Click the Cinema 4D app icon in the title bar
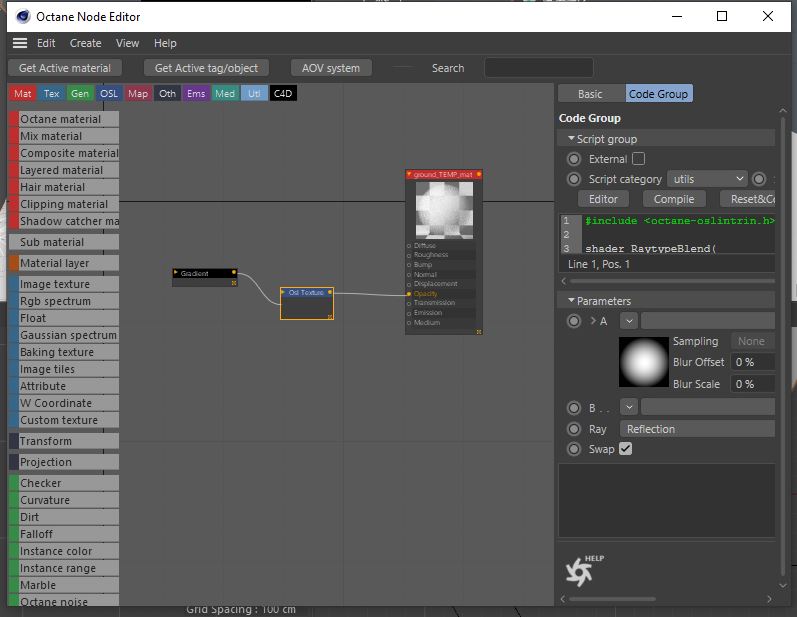The width and height of the screenshot is (797, 617). (23, 17)
